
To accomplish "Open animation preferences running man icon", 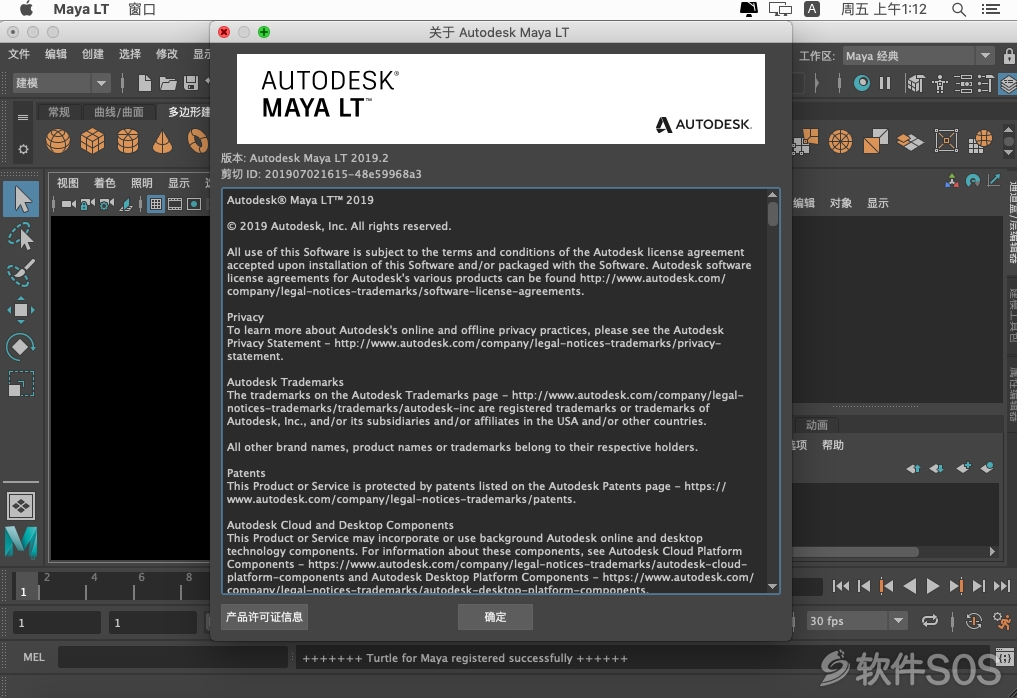I will [x=1002, y=621].
